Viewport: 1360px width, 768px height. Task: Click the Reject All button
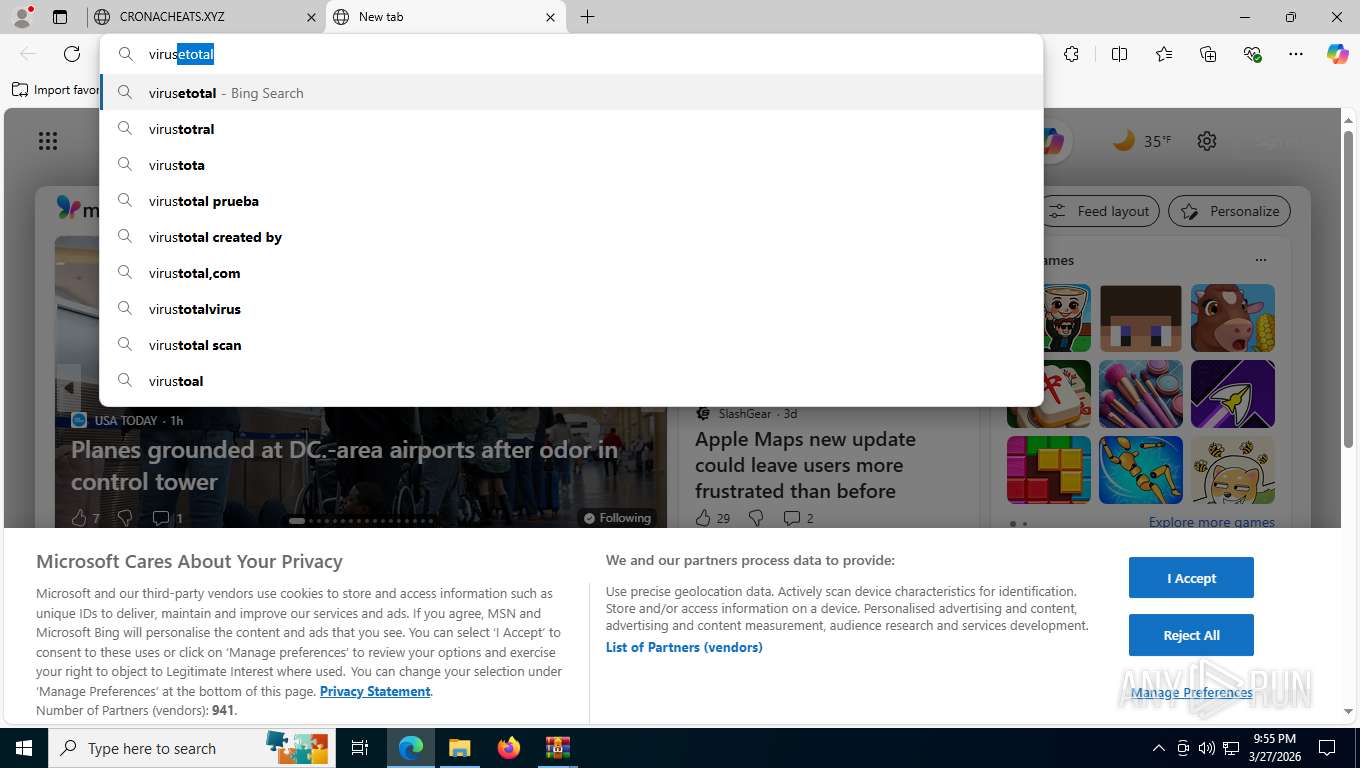1191,635
